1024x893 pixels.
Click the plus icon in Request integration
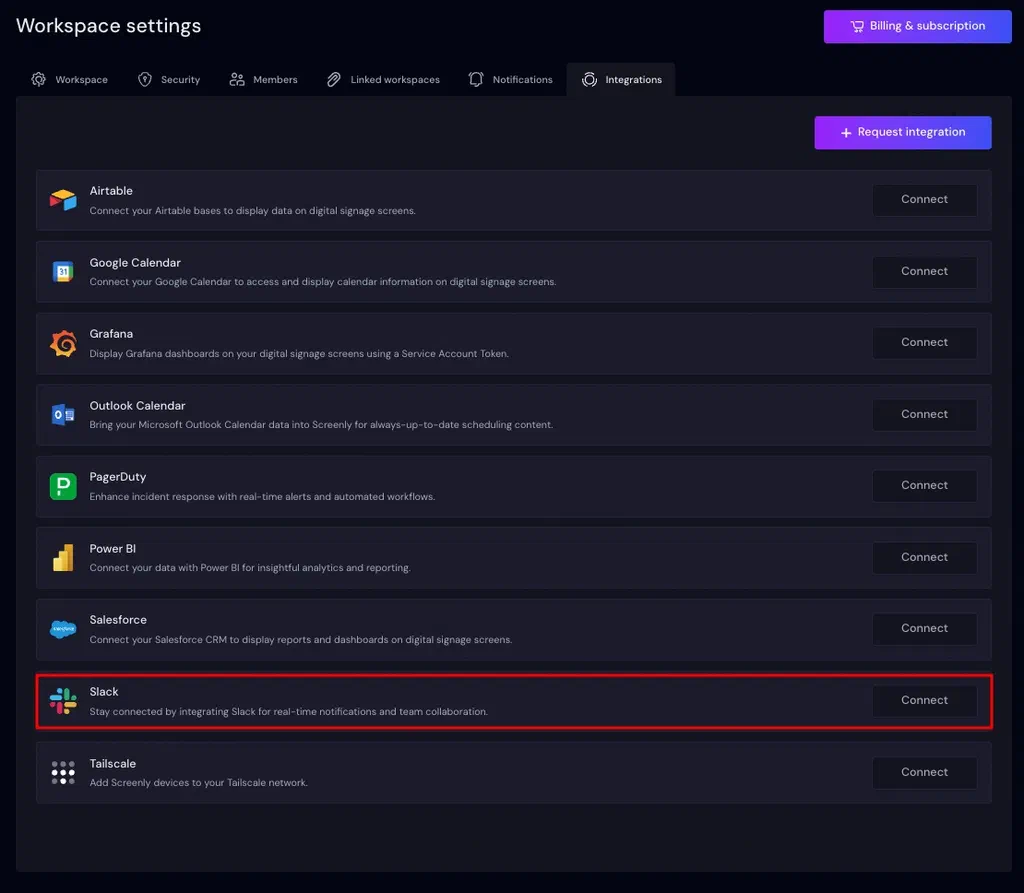tap(846, 133)
